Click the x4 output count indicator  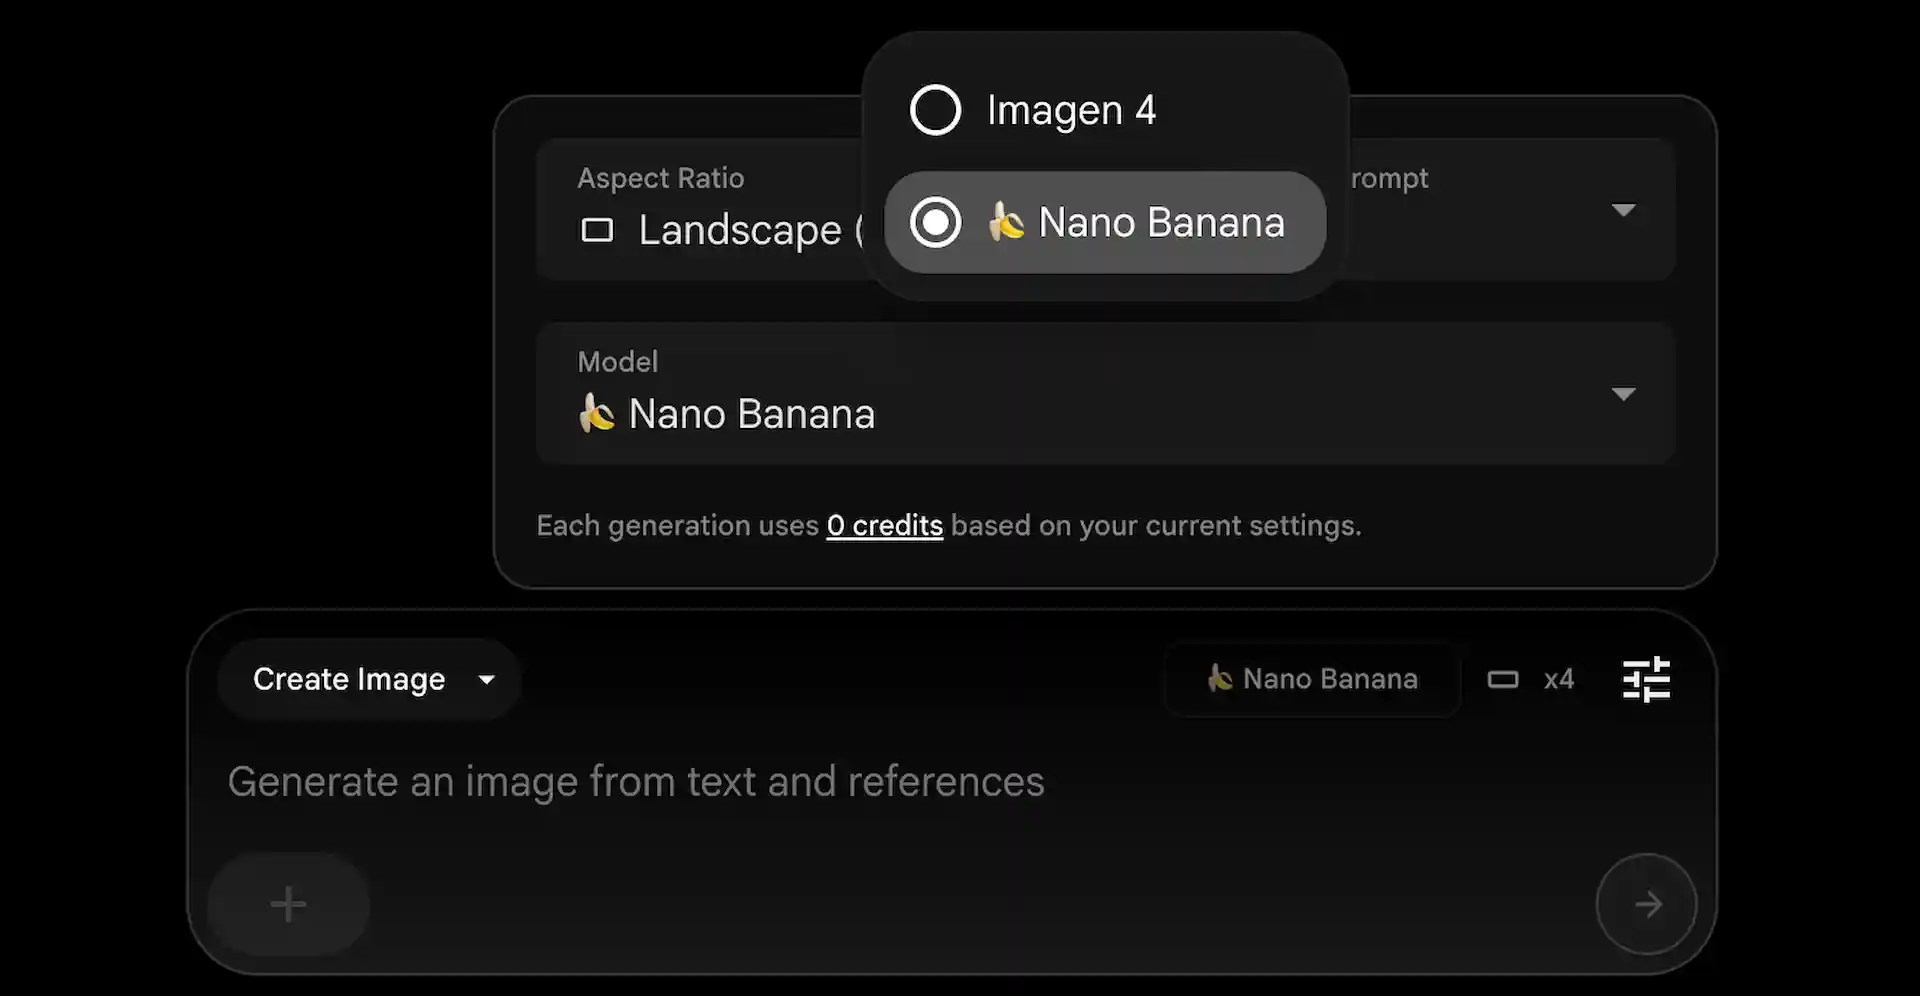pos(1558,680)
